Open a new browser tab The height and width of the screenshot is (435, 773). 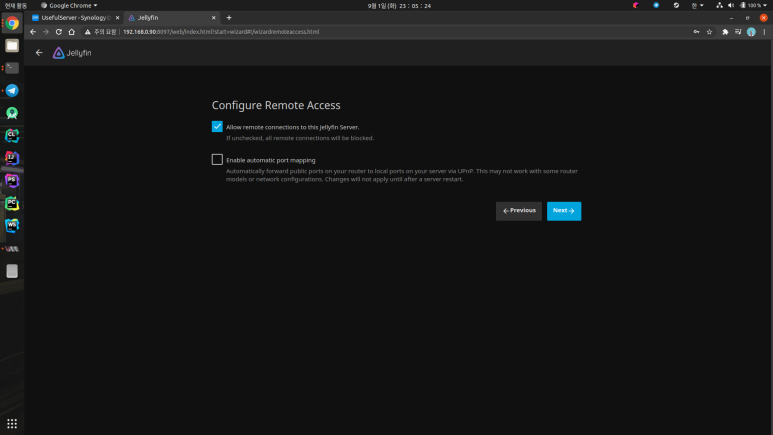(x=229, y=18)
